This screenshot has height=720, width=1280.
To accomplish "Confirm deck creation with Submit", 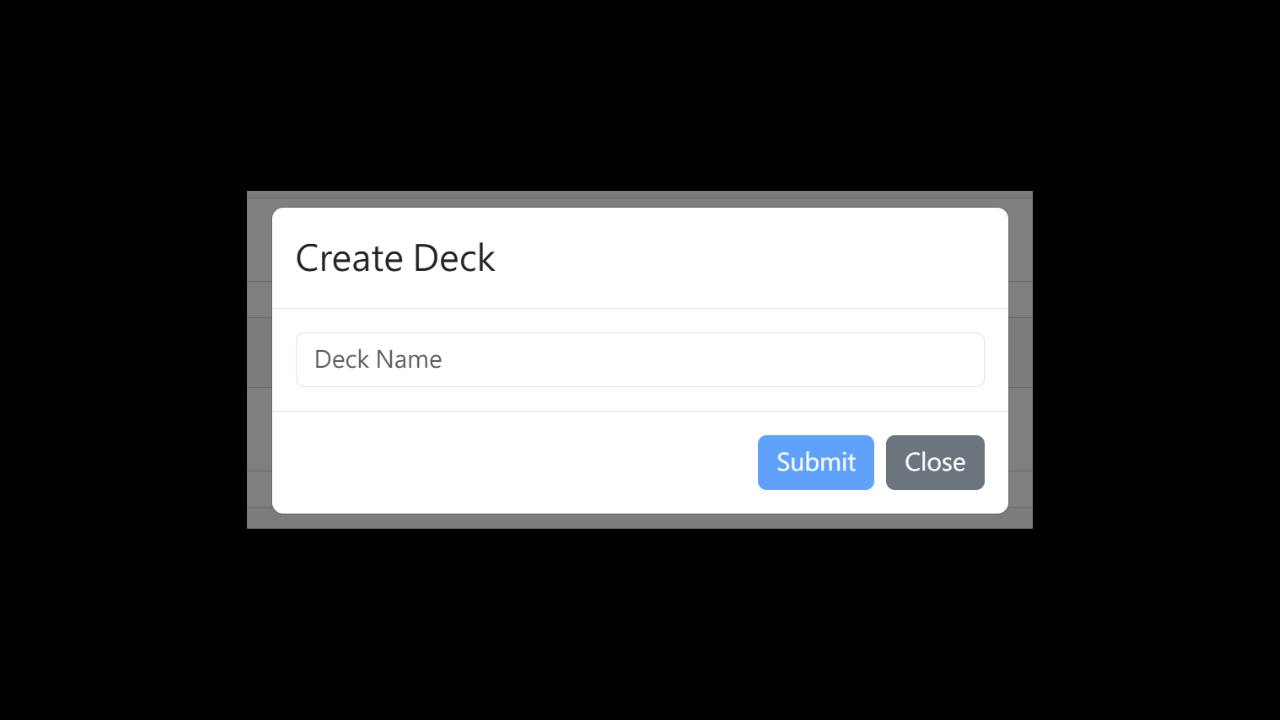I will 815,462.
